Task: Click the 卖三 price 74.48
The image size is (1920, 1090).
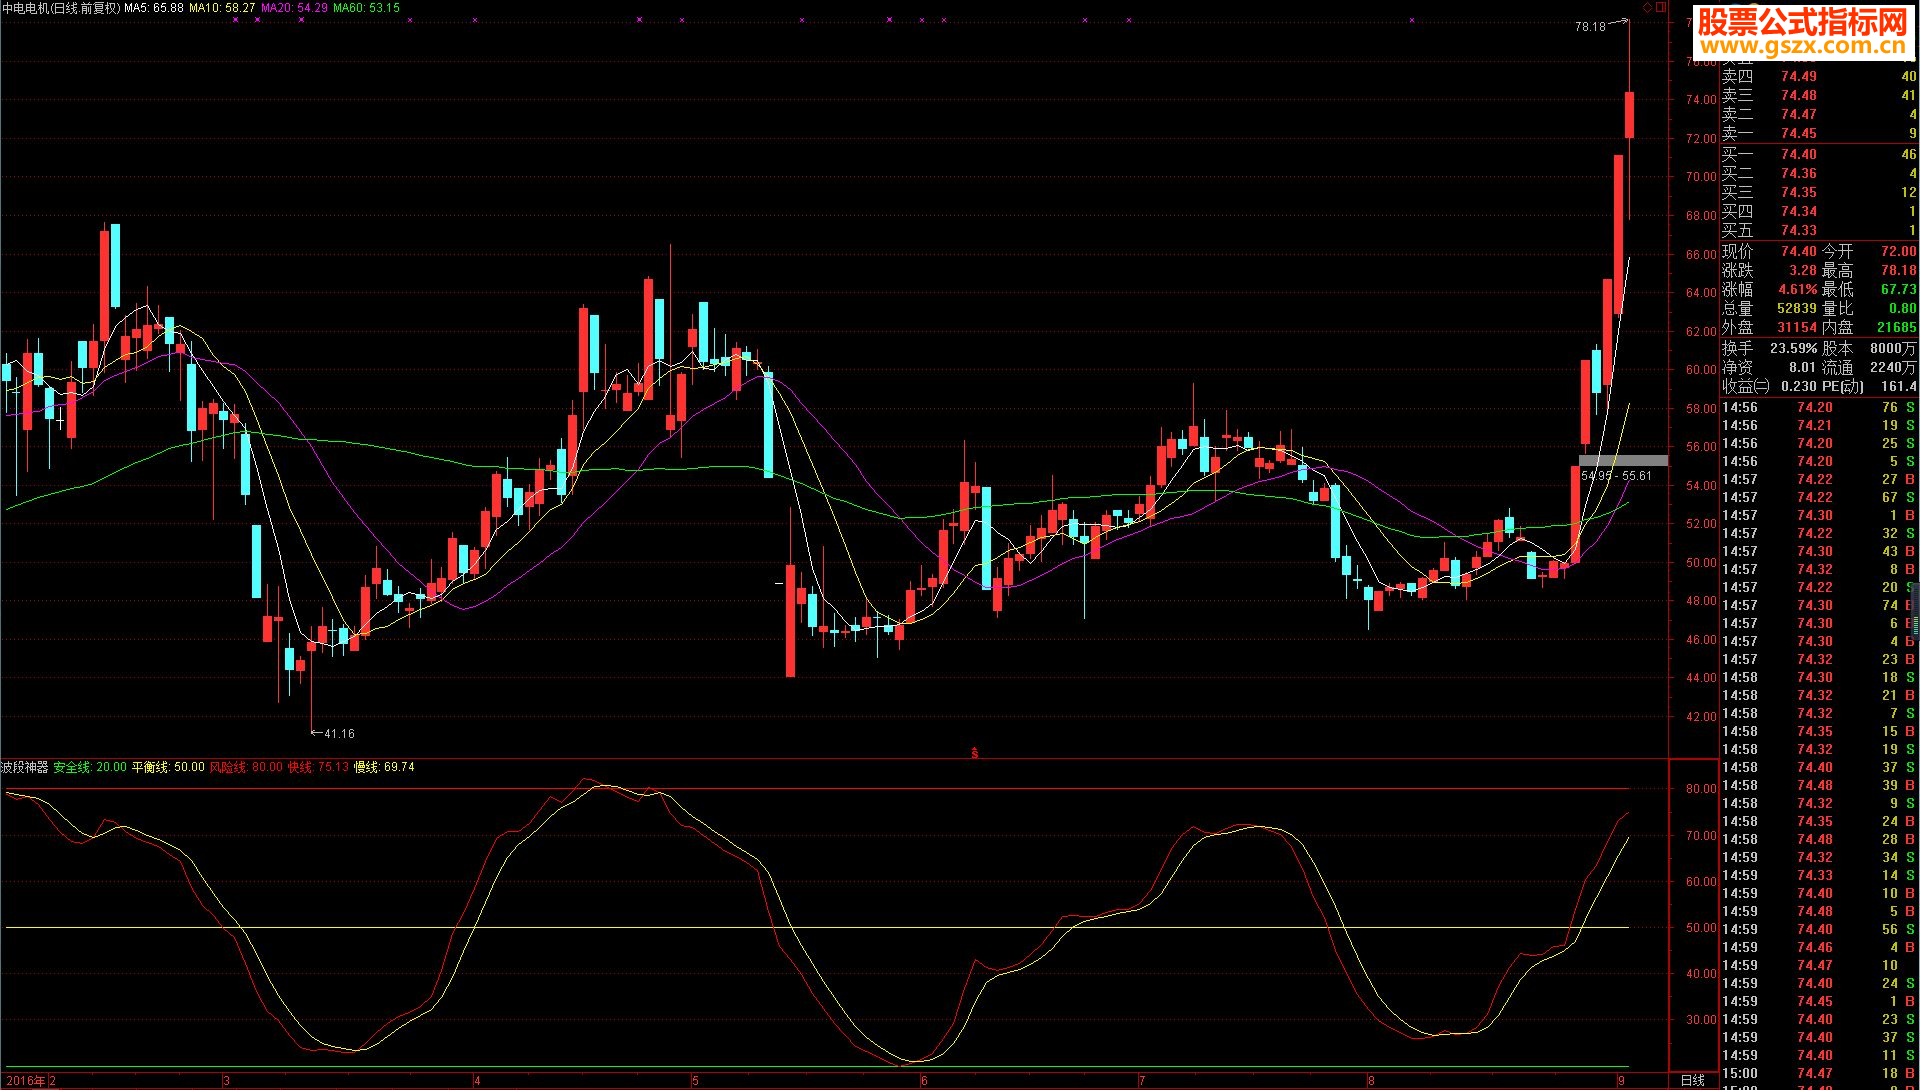Action: tap(1798, 95)
